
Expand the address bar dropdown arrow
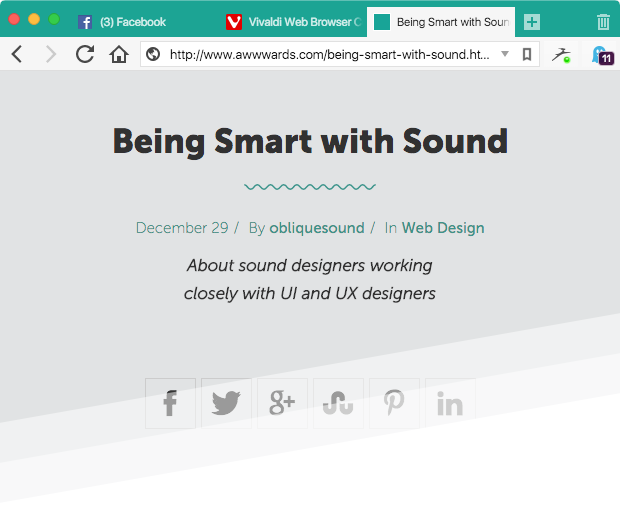(505, 54)
